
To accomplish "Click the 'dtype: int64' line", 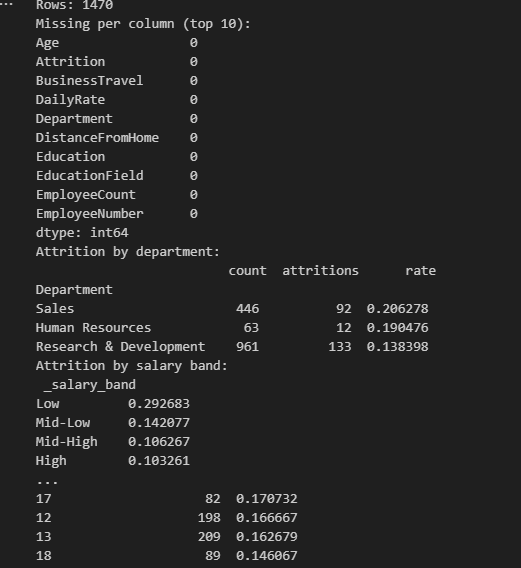I will pos(82,233).
